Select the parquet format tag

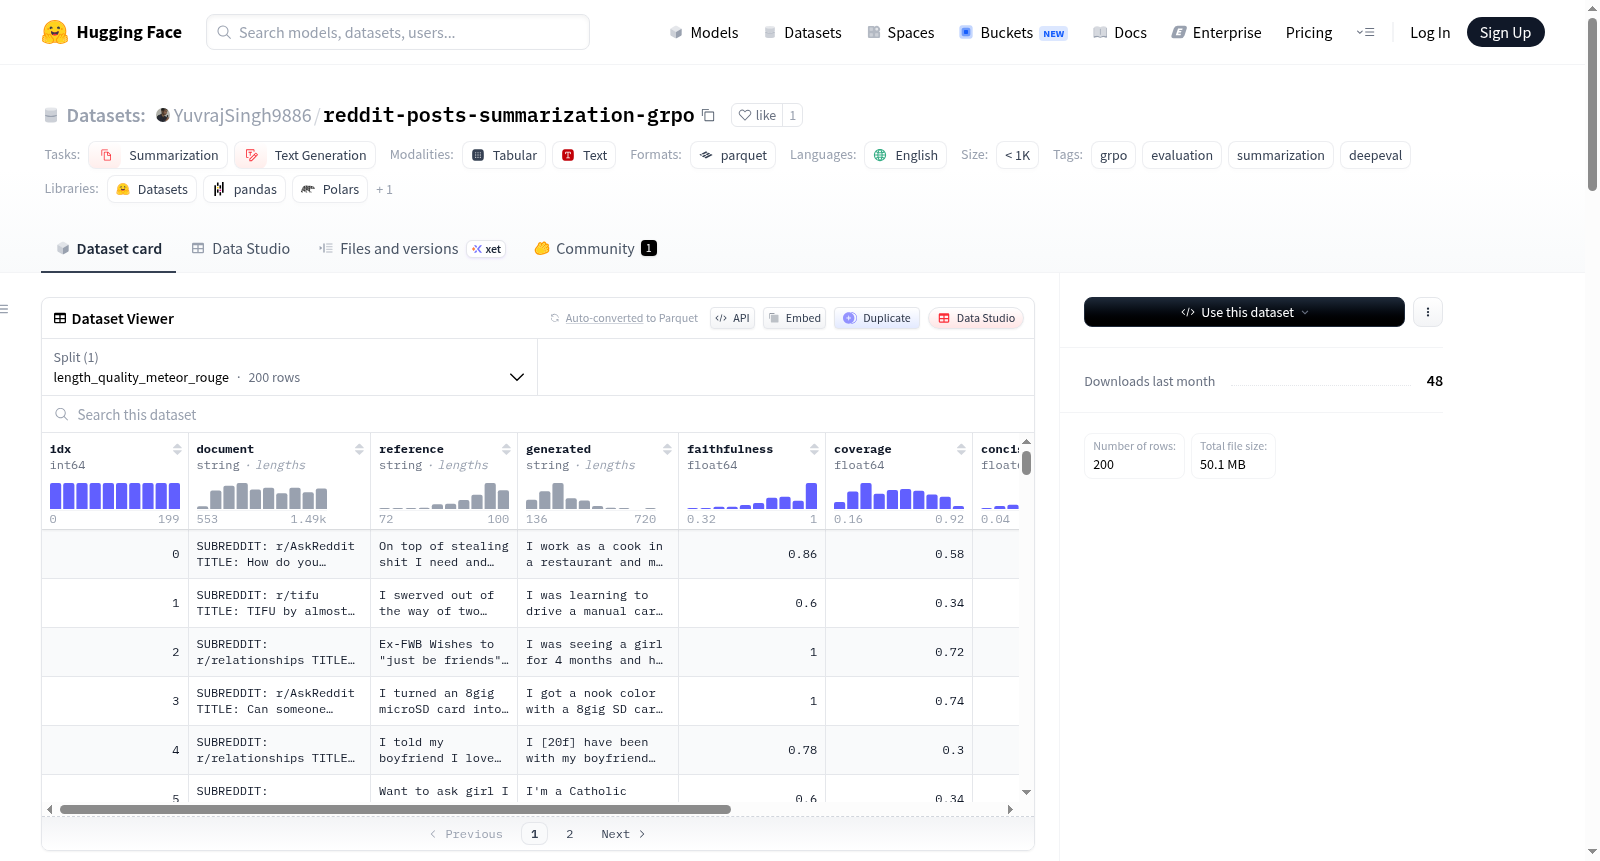733,155
